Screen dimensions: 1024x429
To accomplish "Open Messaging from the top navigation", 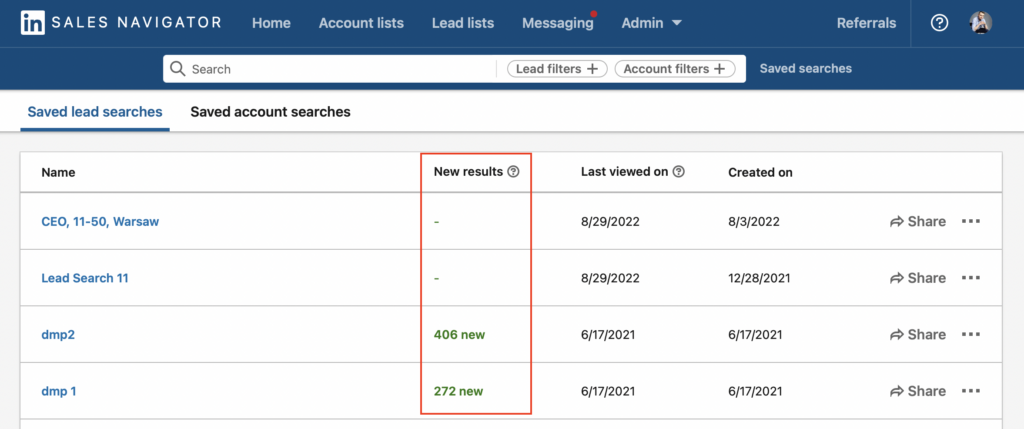I will point(557,23).
